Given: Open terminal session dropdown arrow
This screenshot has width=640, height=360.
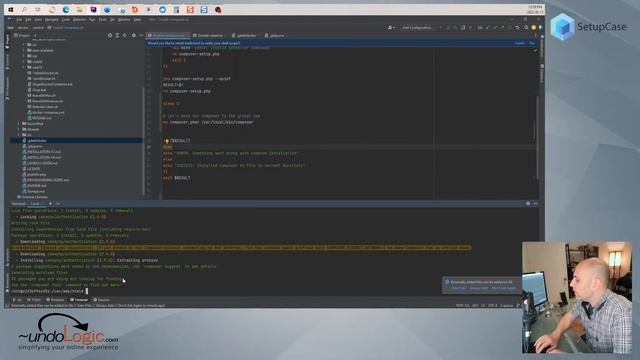Looking at the screenshot, I should point(58,203).
